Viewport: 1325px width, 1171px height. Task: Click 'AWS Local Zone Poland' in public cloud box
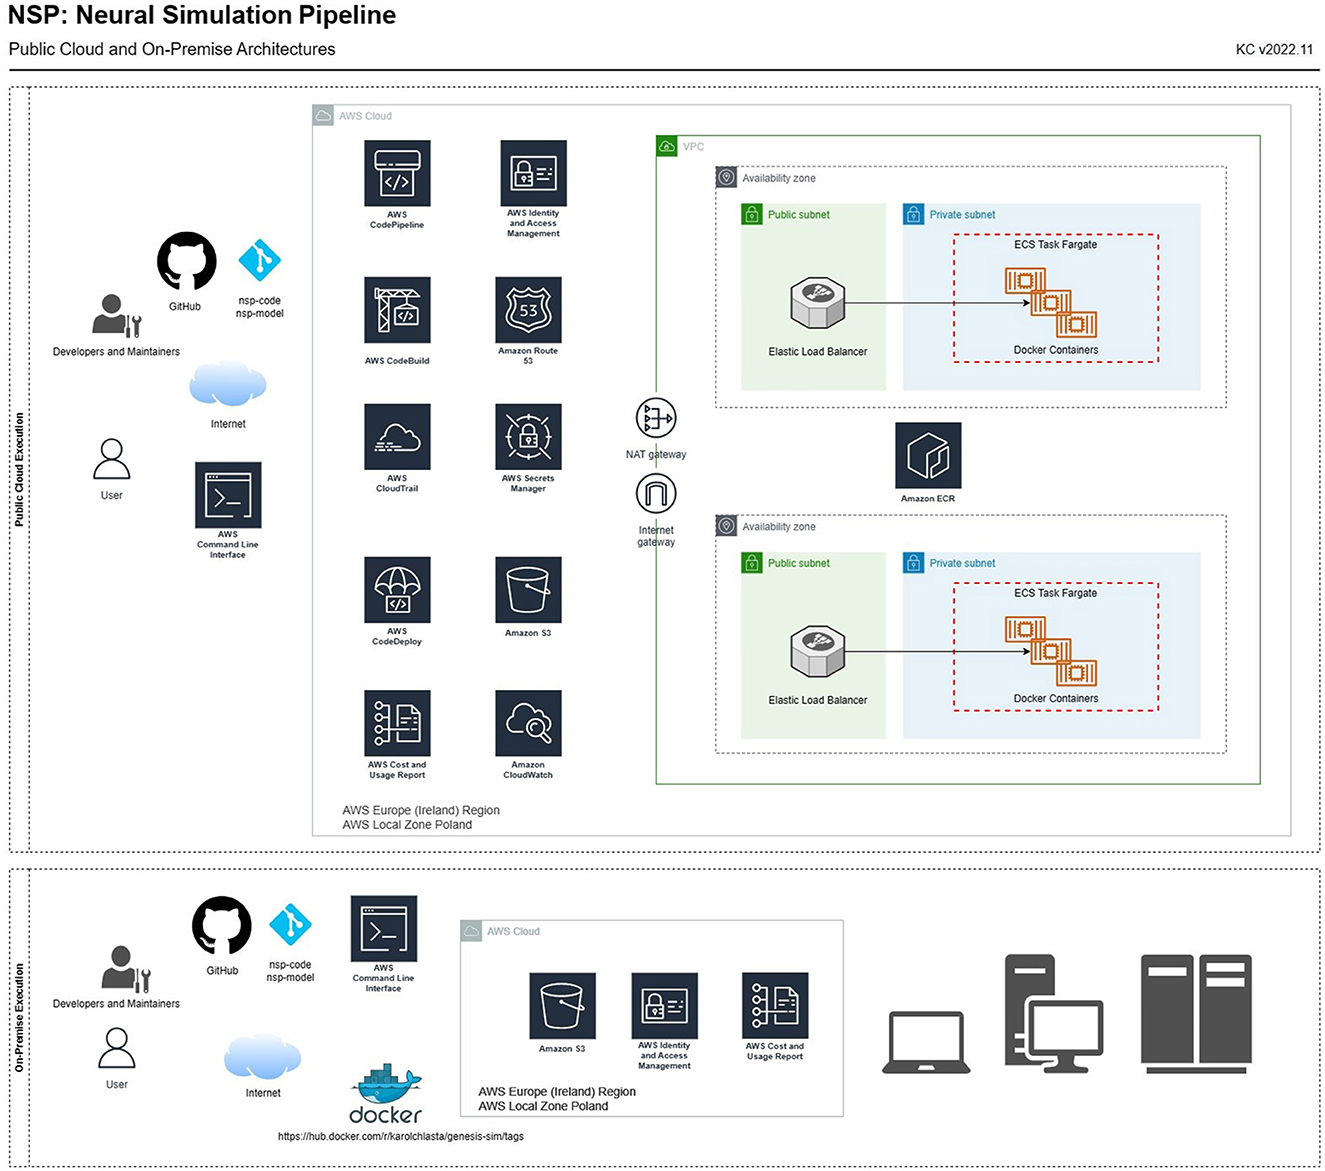[407, 825]
